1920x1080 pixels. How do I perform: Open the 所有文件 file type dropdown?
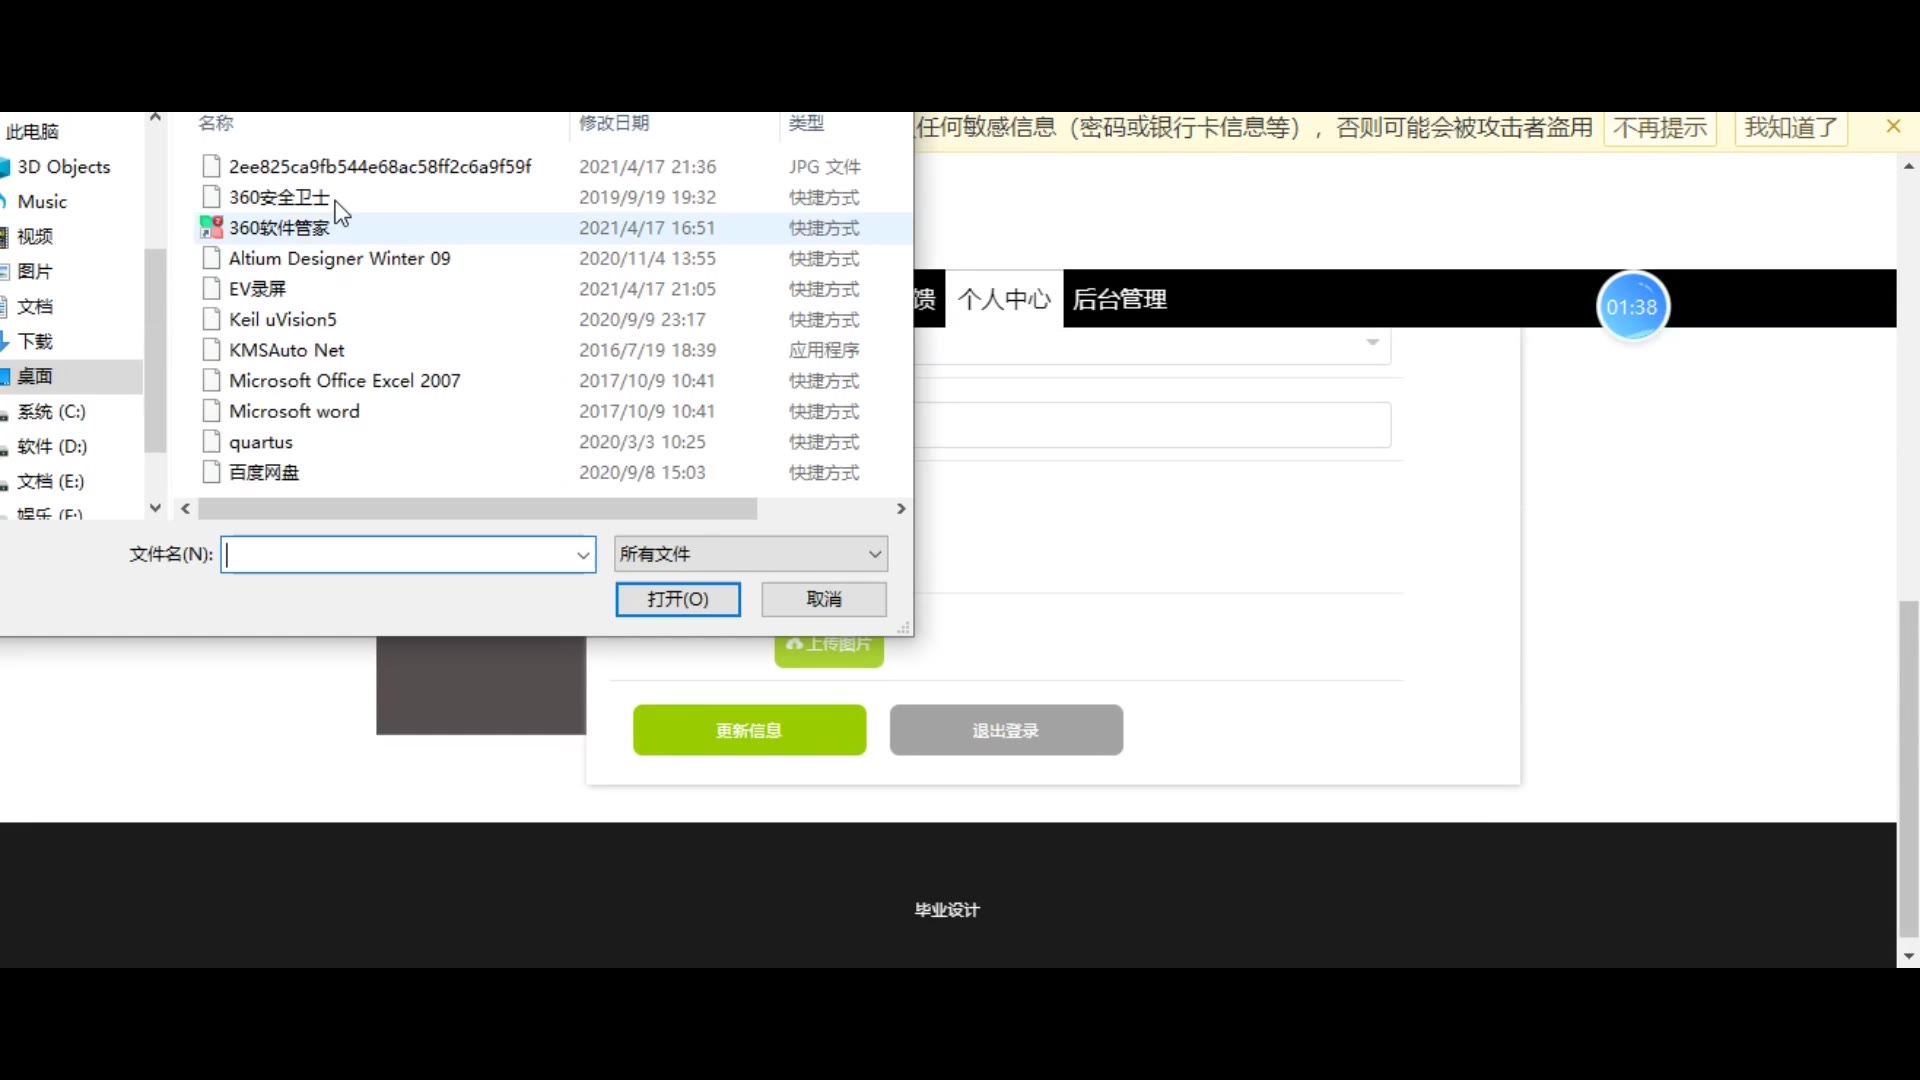point(751,554)
